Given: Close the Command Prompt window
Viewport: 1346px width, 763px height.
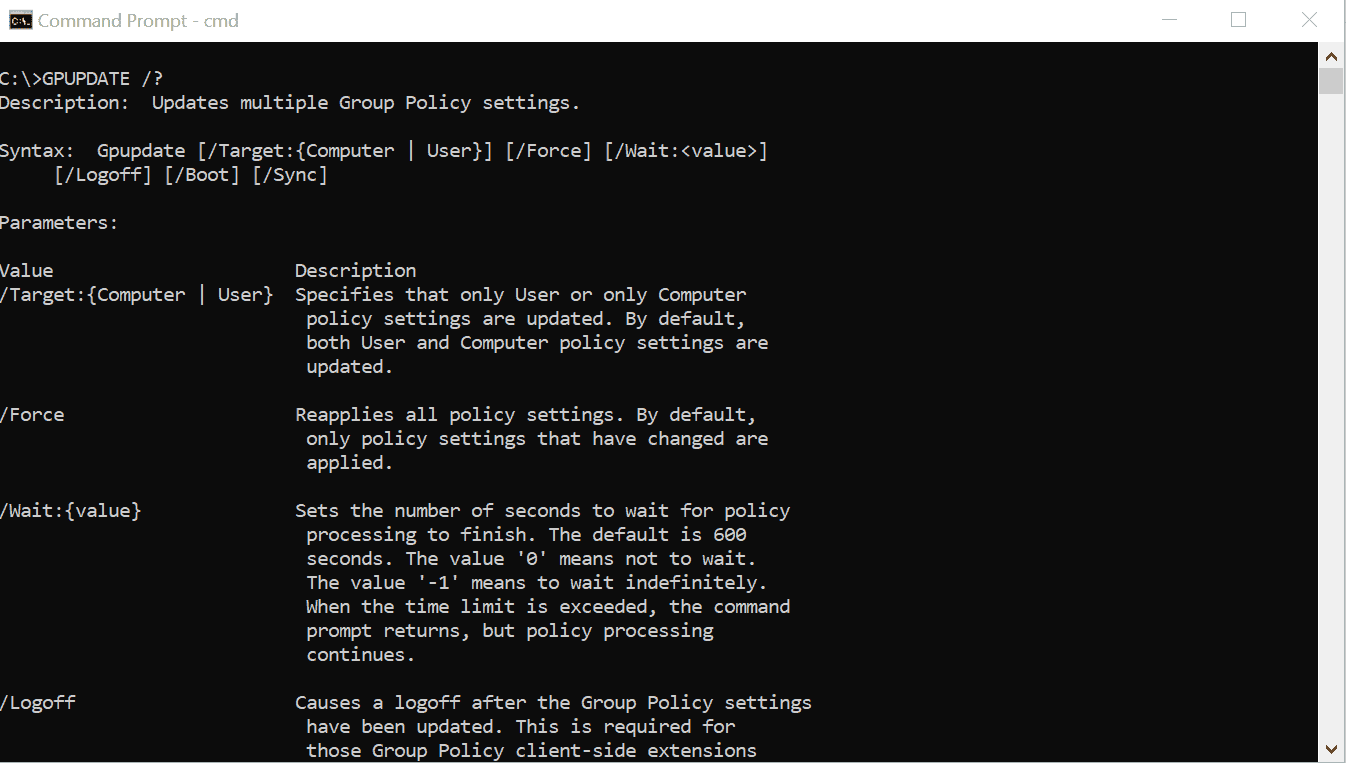Looking at the screenshot, I should tap(1308, 20).
